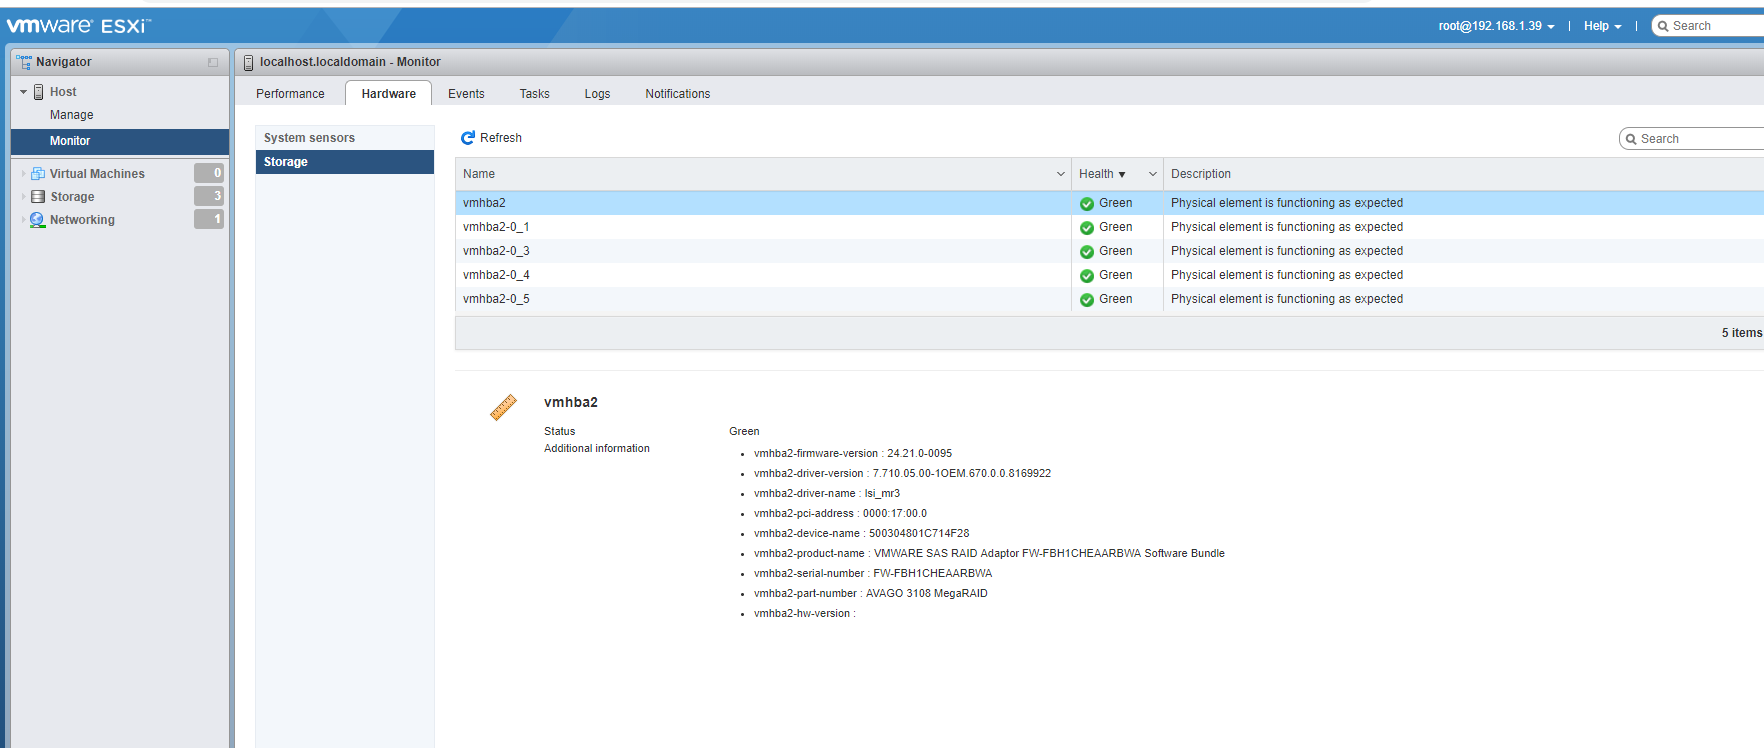Click the Networking globe icon
Screen dimensions: 1764x748
pos(38,220)
